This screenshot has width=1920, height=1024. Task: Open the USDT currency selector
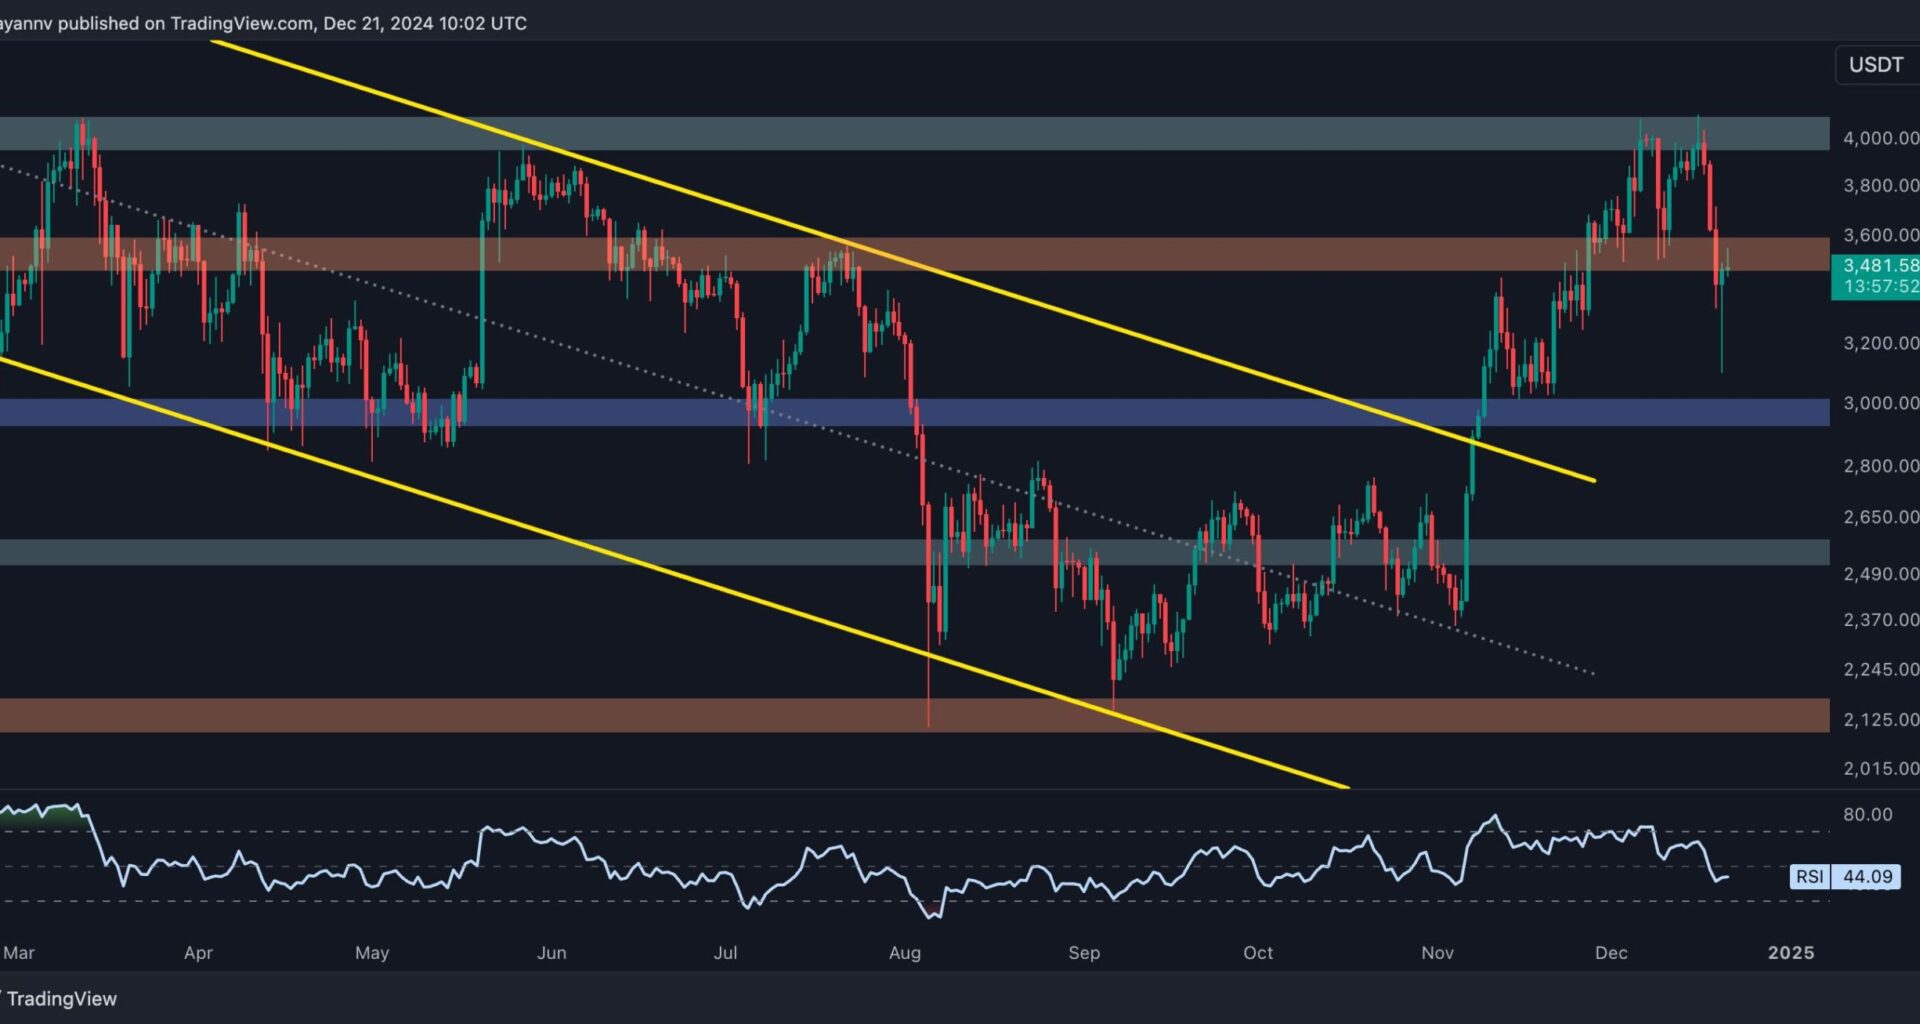pyautogui.click(x=1875, y=65)
